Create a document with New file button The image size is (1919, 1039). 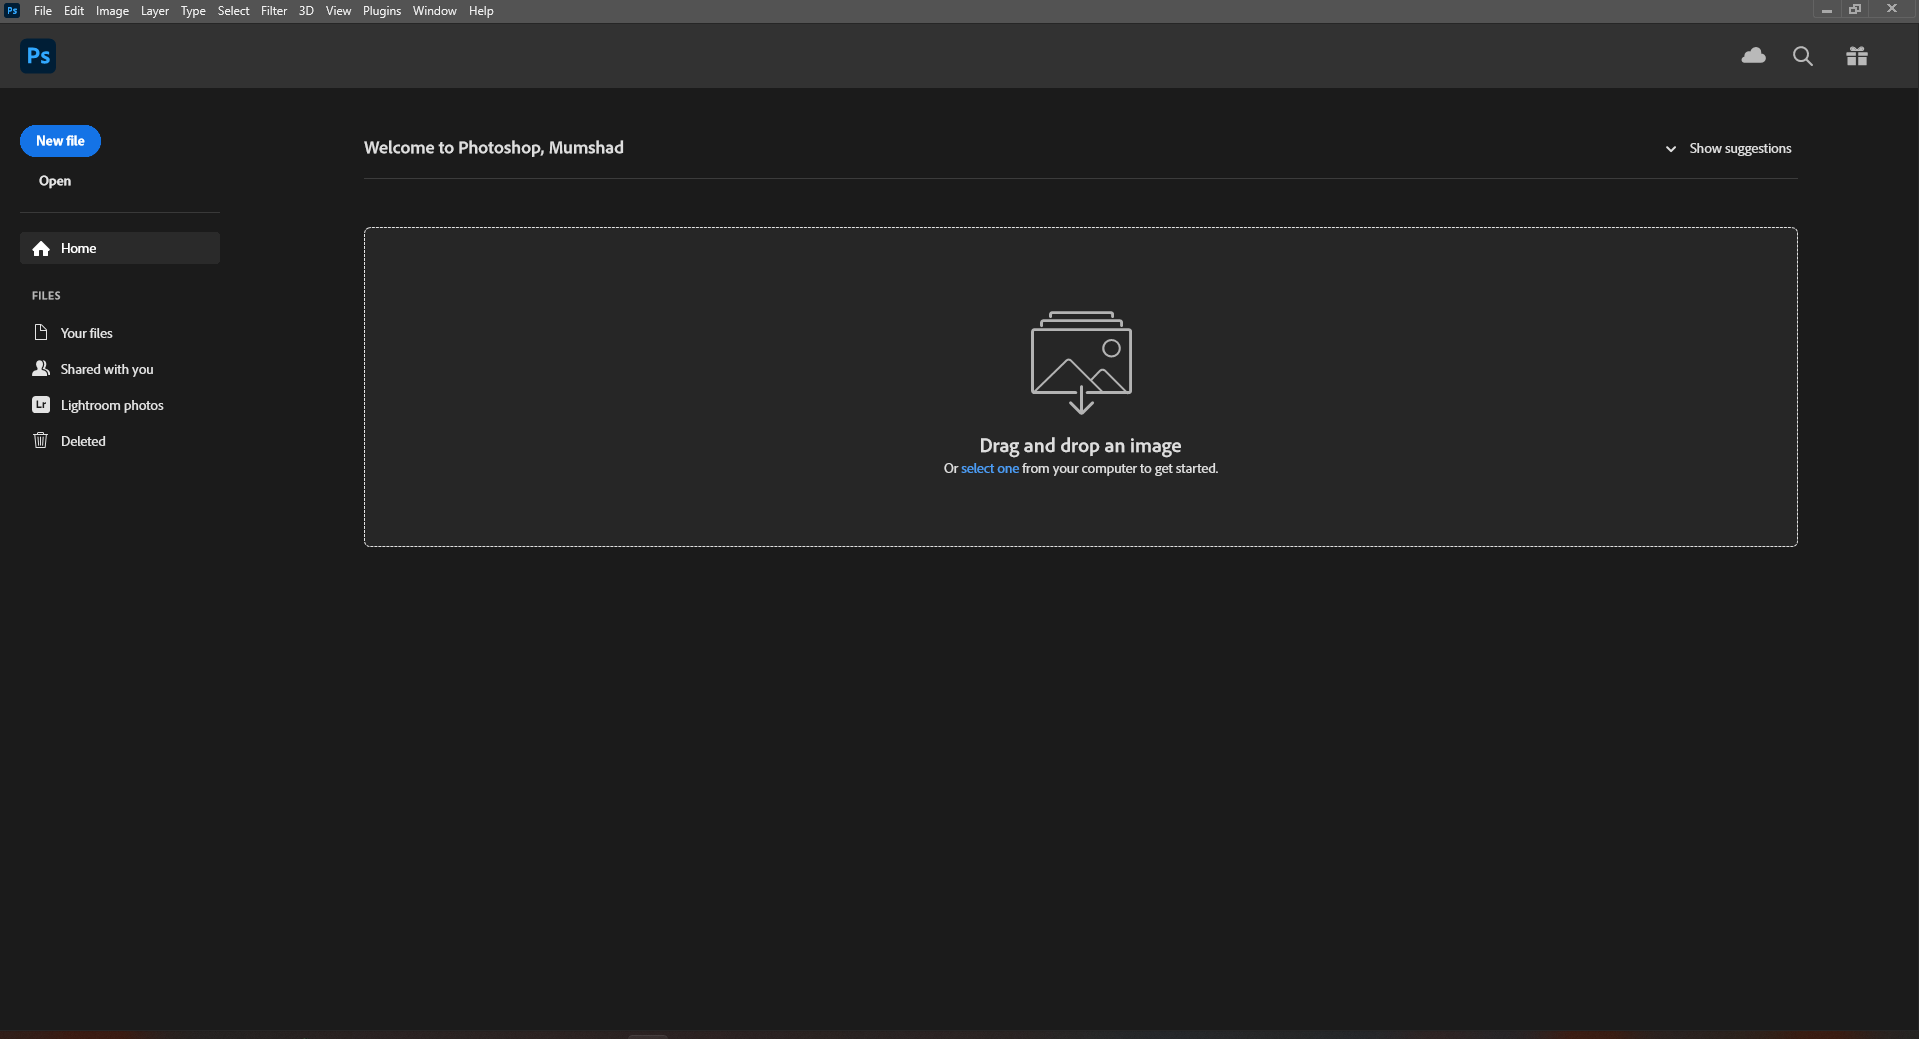(x=60, y=141)
